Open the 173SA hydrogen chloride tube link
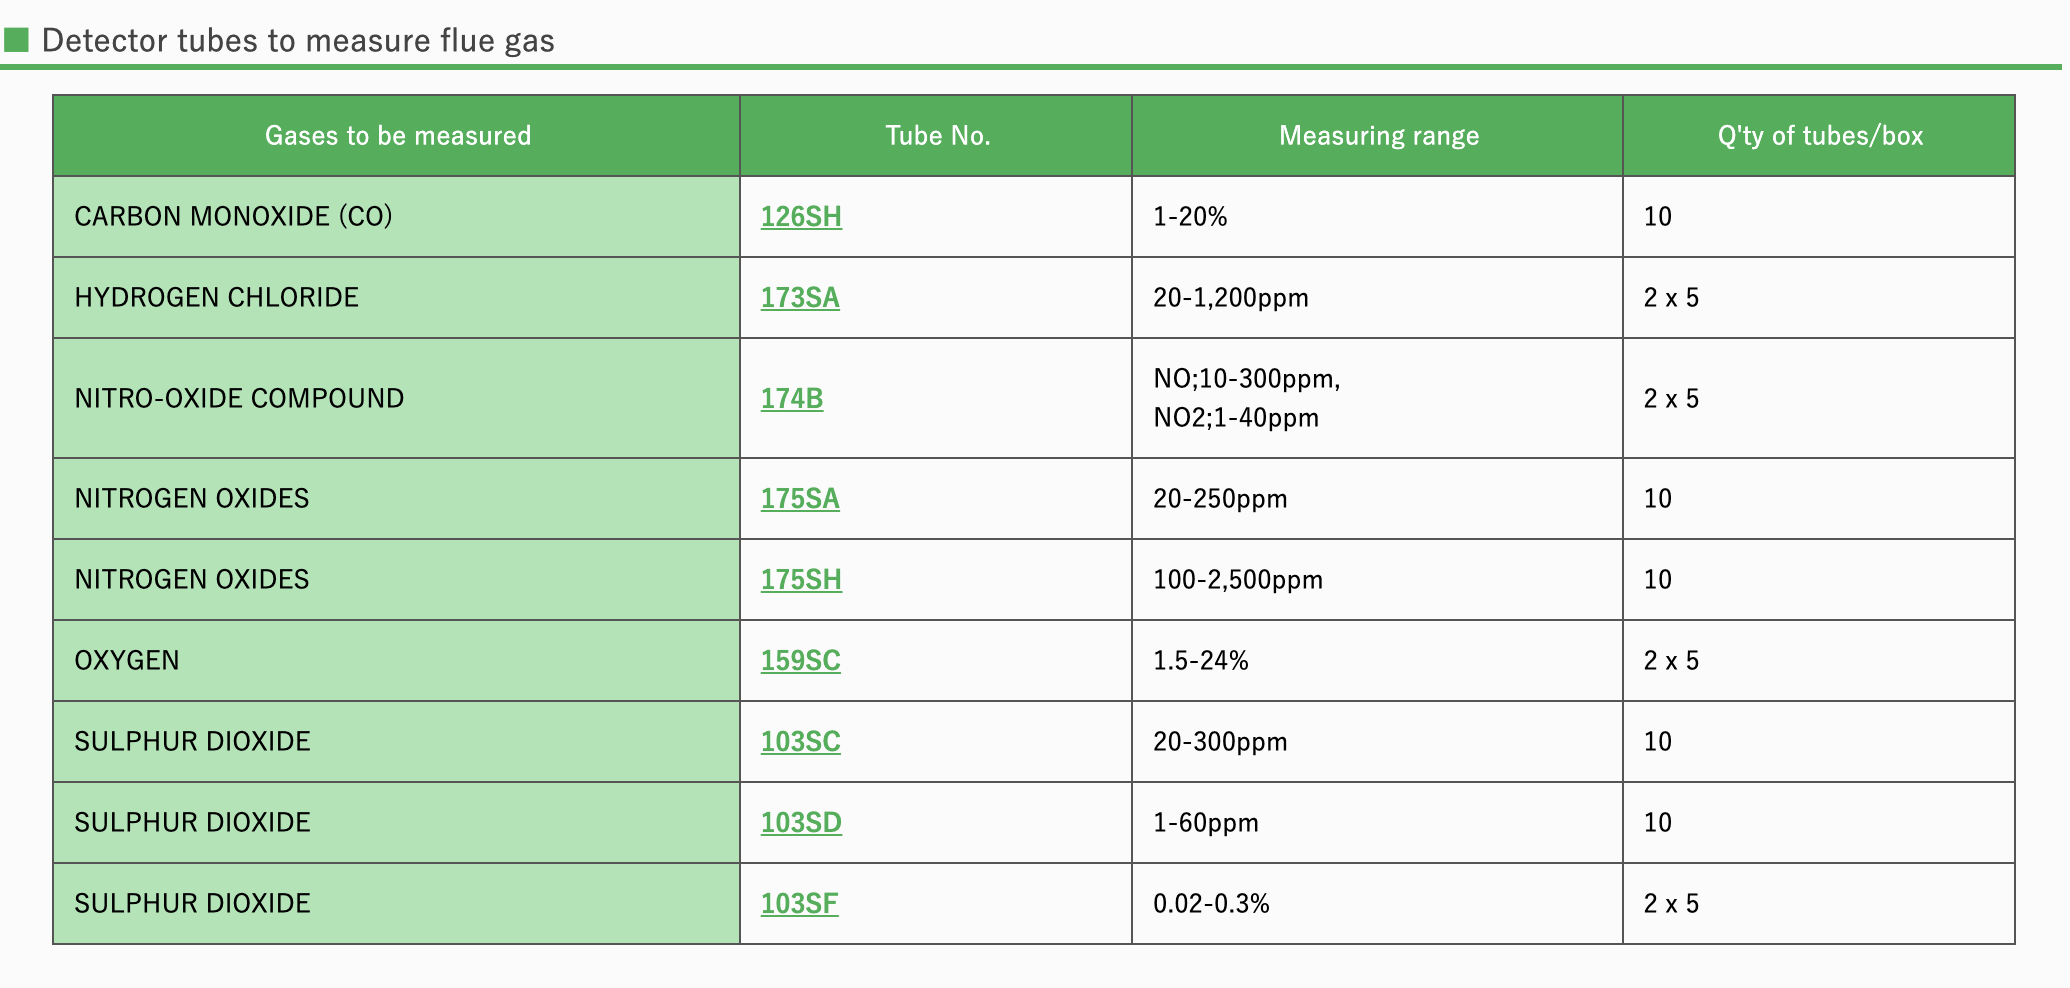 (800, 298)
